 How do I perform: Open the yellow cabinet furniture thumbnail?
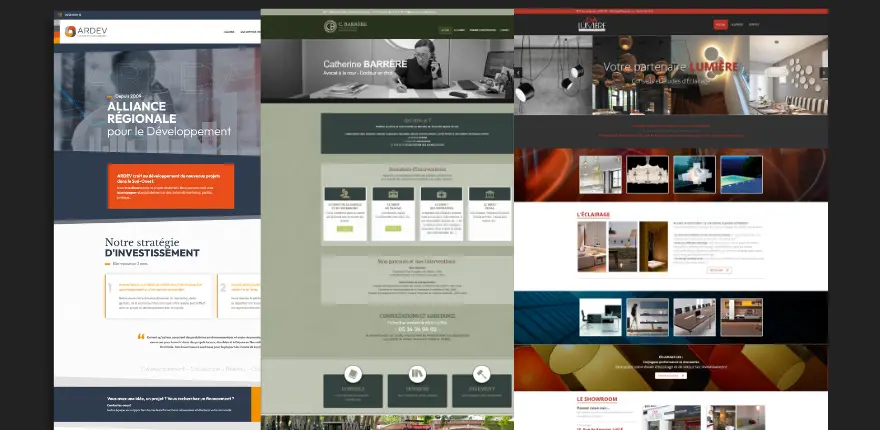[741, 317]
